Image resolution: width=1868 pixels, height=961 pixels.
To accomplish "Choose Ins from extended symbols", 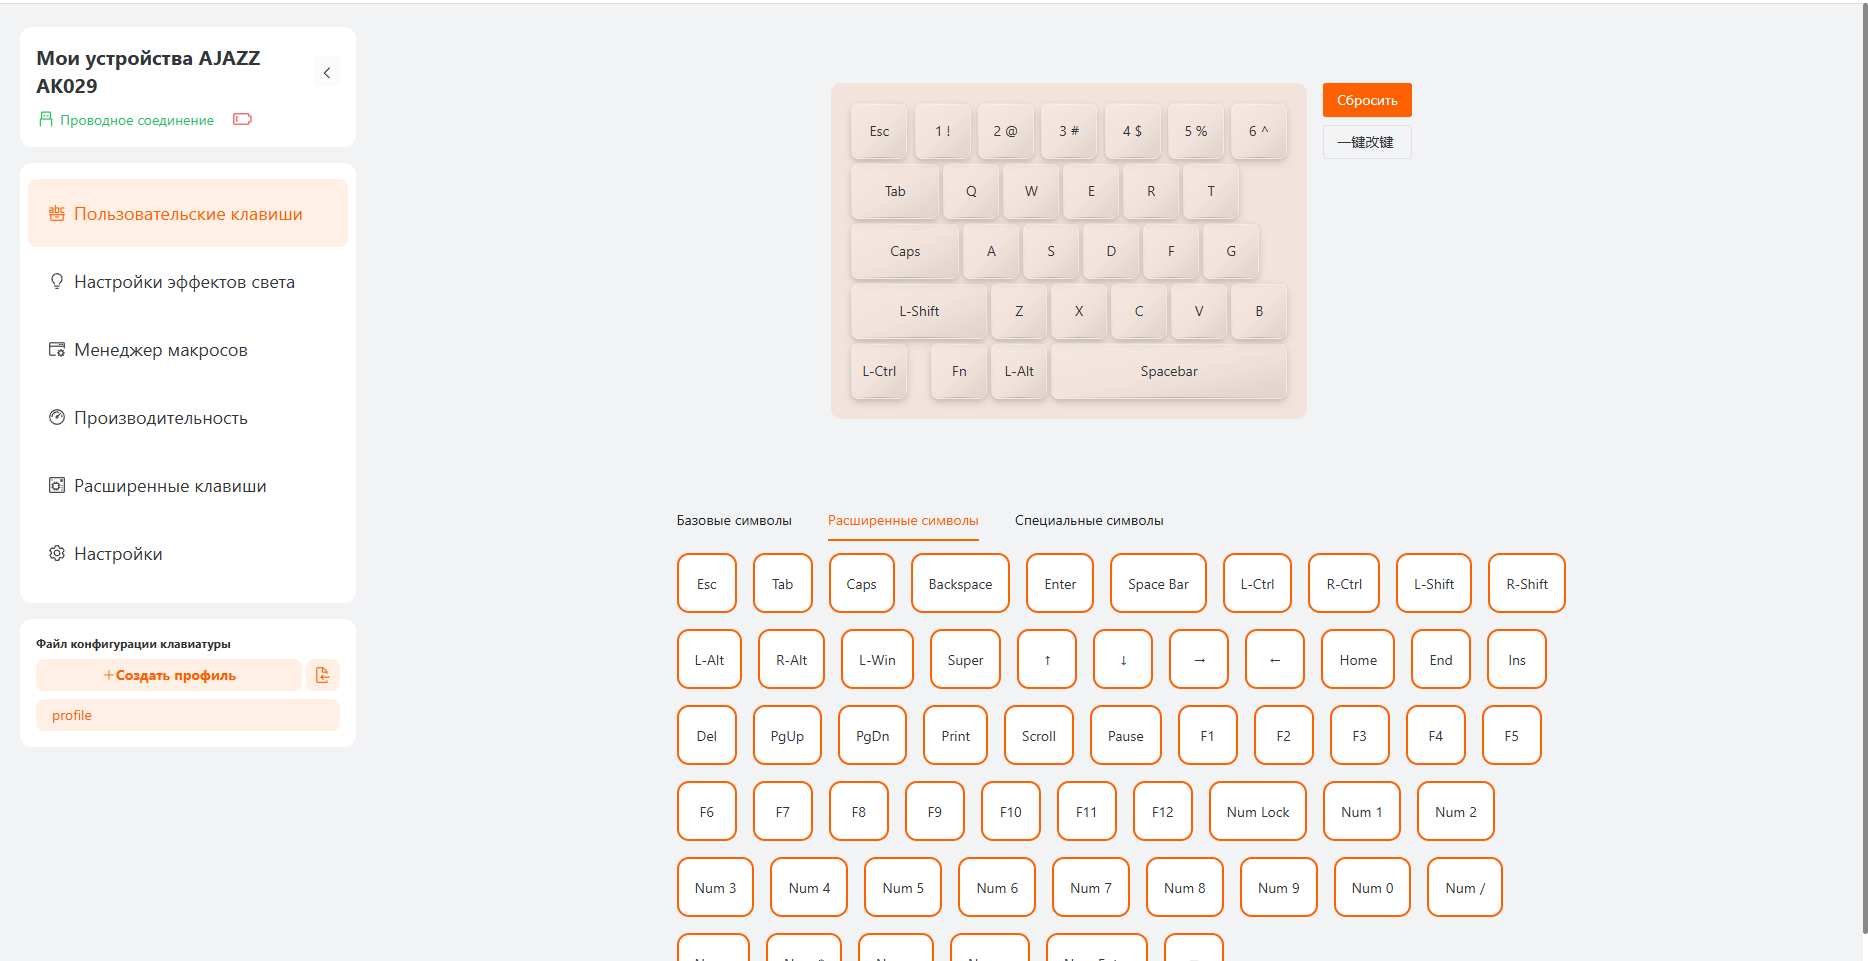I will point(1517,659).
